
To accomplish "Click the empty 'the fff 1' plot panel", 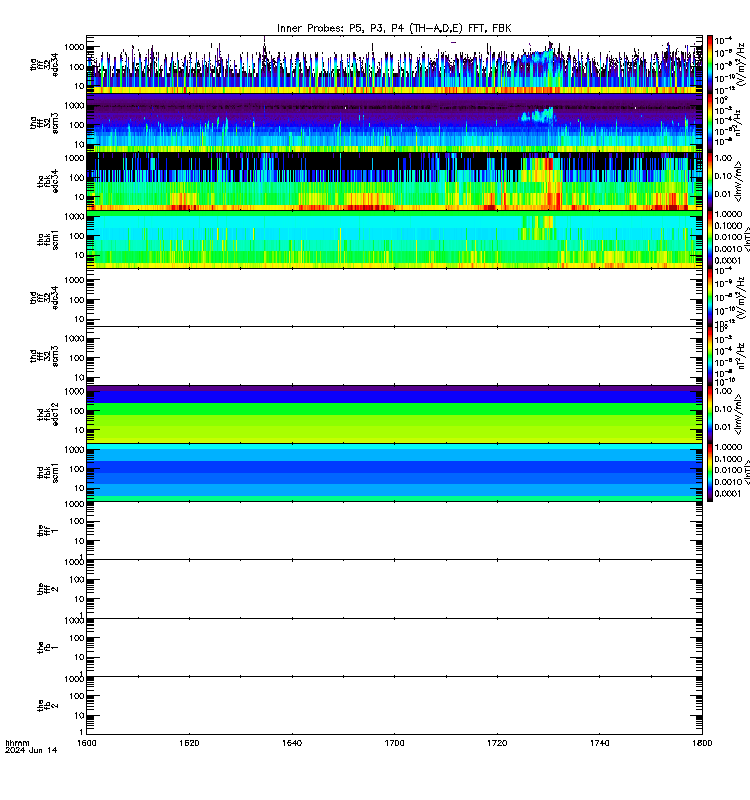I will (394, 531).
